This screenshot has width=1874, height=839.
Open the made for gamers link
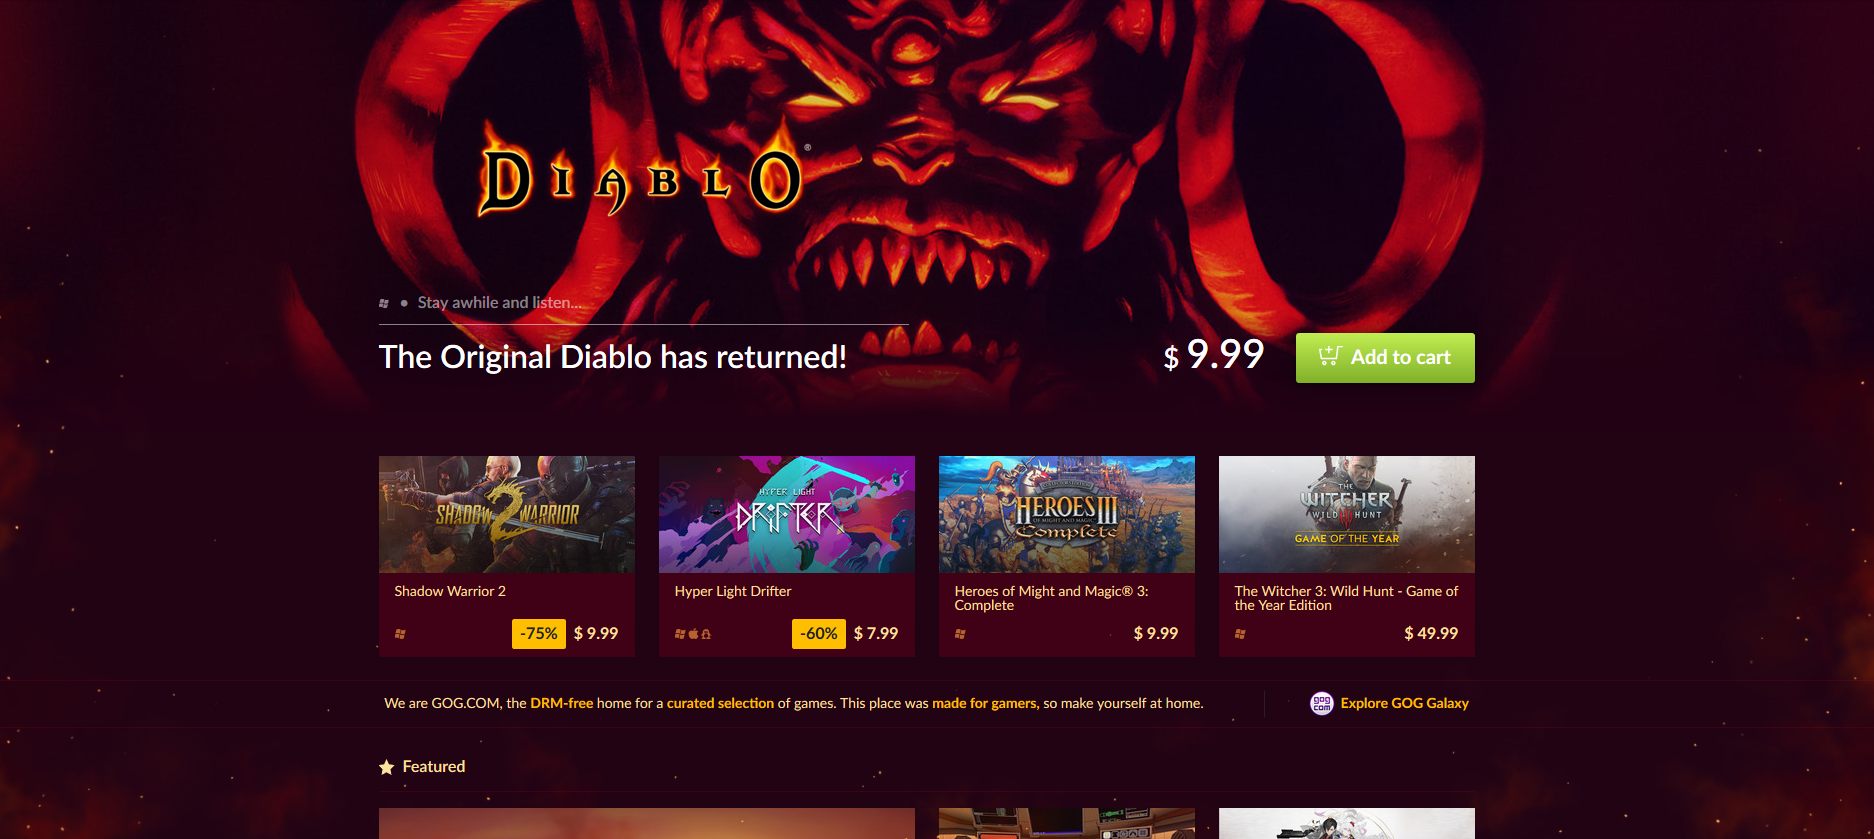985,703
